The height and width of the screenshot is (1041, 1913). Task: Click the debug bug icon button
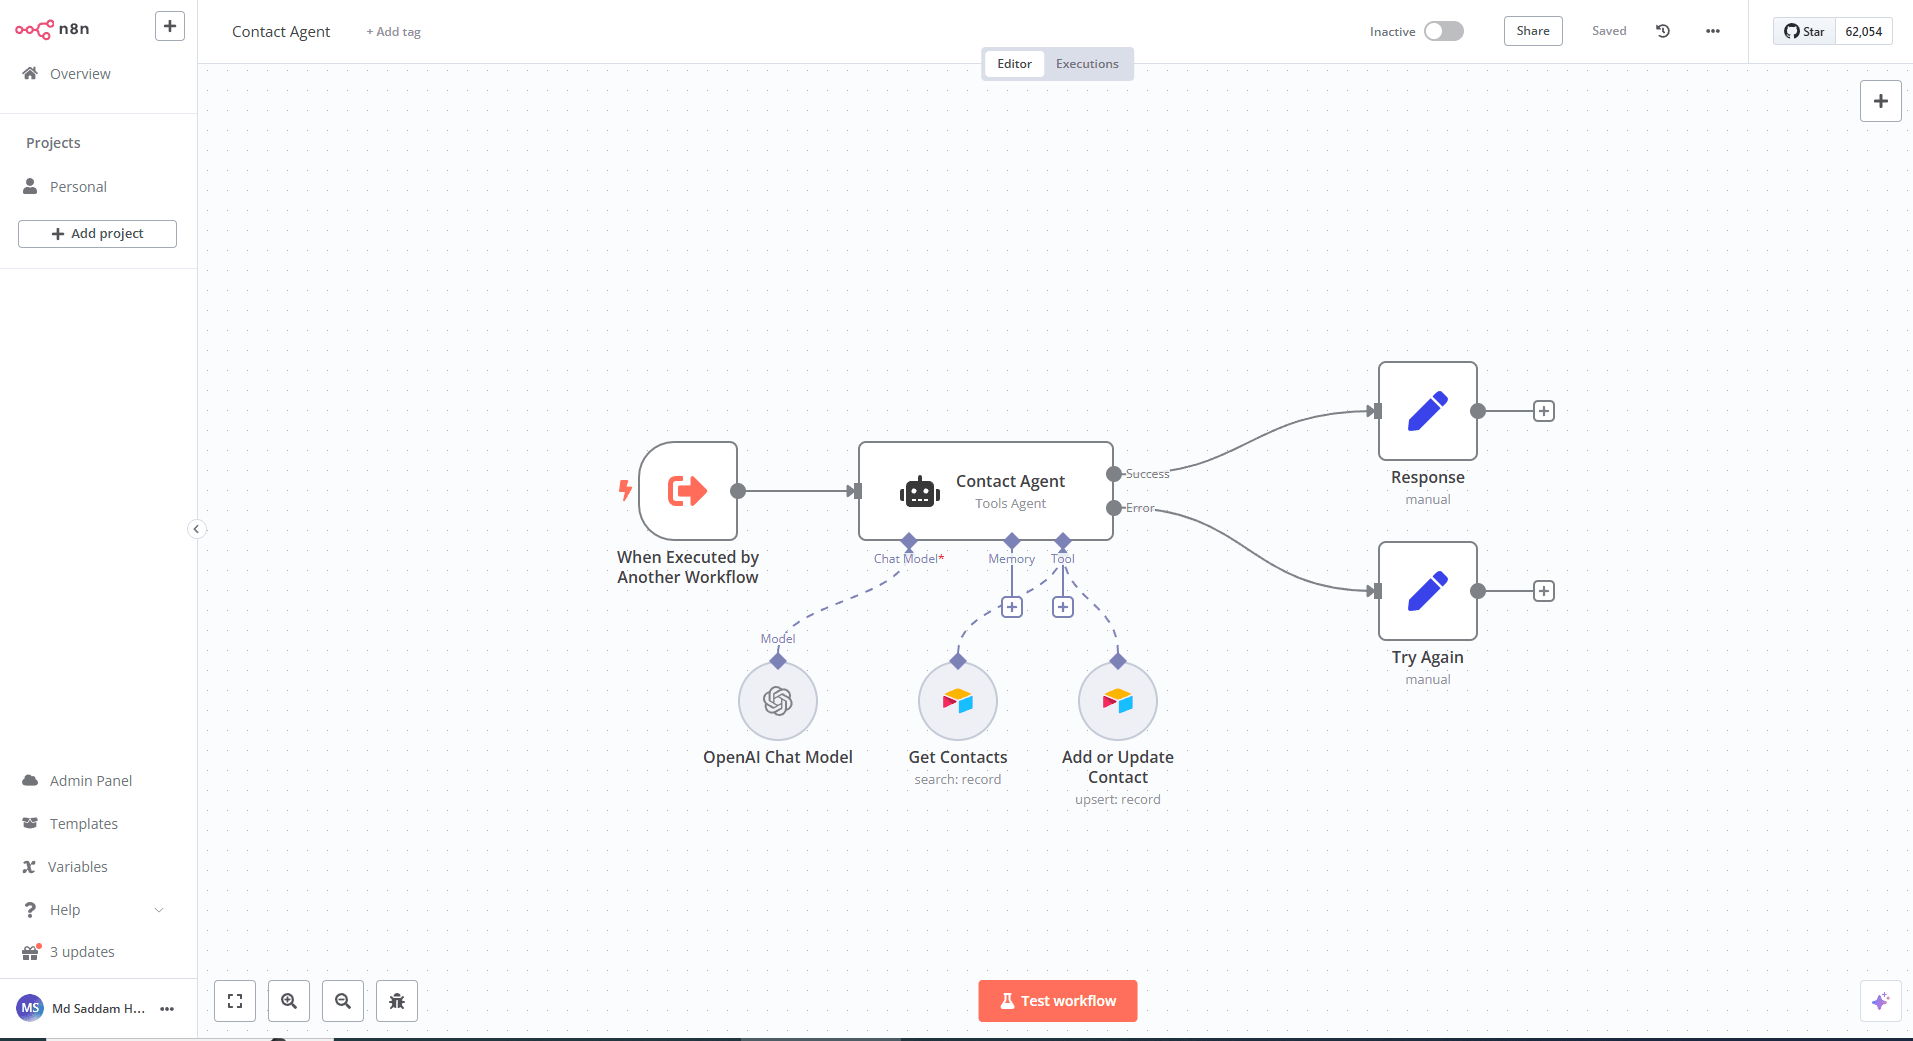(397, 1001)
